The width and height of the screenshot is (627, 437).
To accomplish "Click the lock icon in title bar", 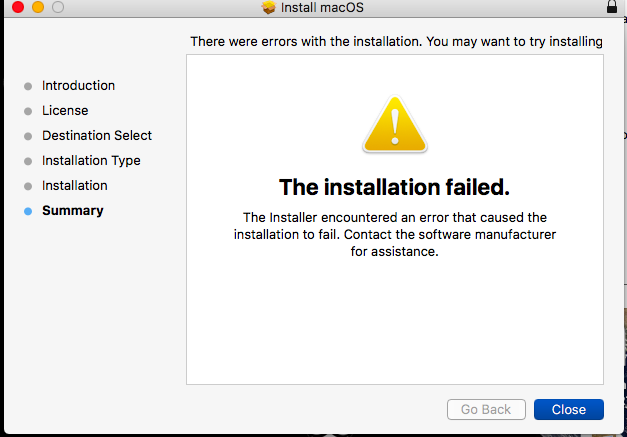I will click(x=612, y=7).
